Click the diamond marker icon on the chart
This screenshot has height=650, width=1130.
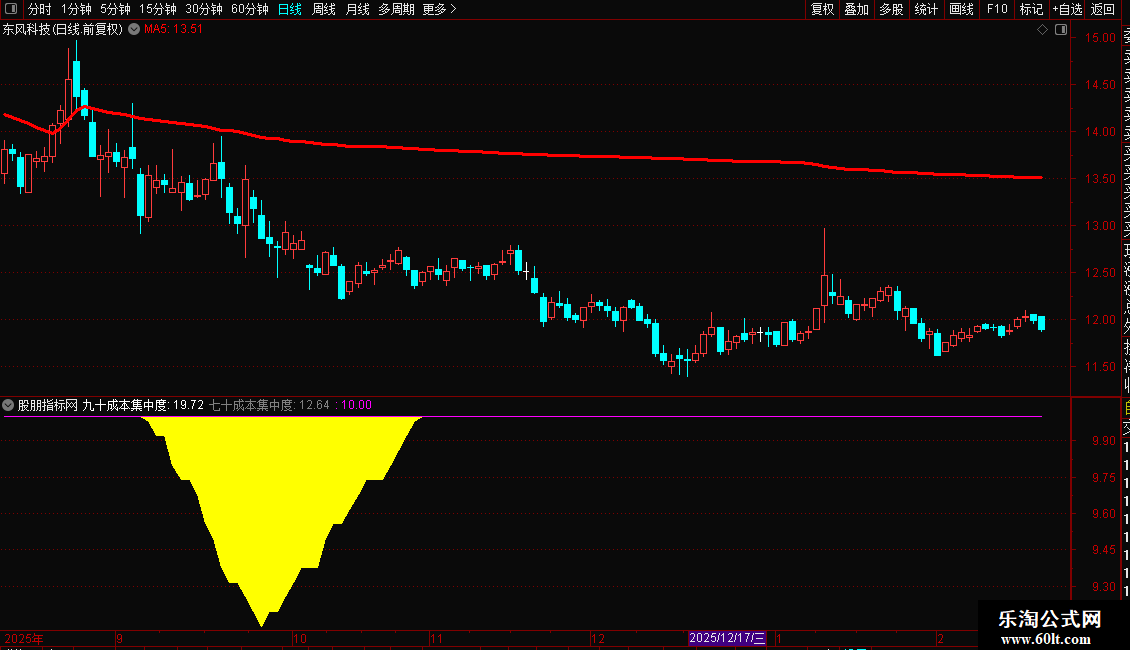1042,30
